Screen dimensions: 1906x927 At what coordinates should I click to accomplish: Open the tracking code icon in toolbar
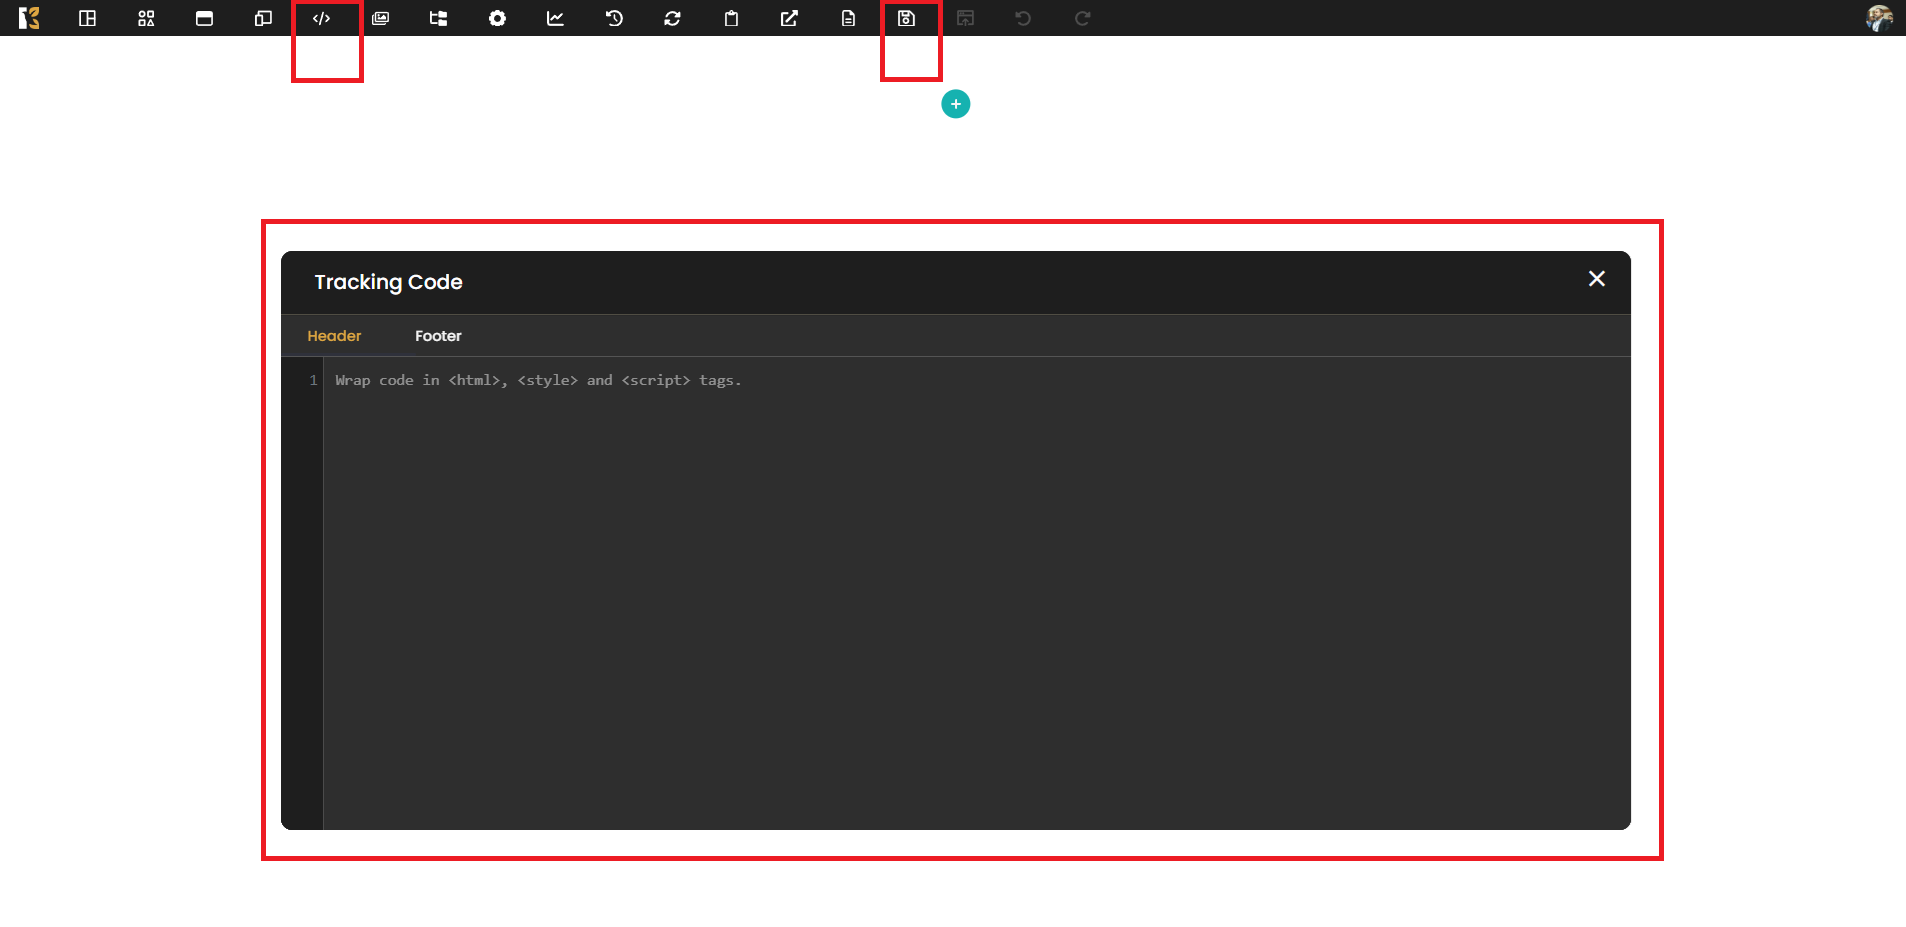coord(321,18)
